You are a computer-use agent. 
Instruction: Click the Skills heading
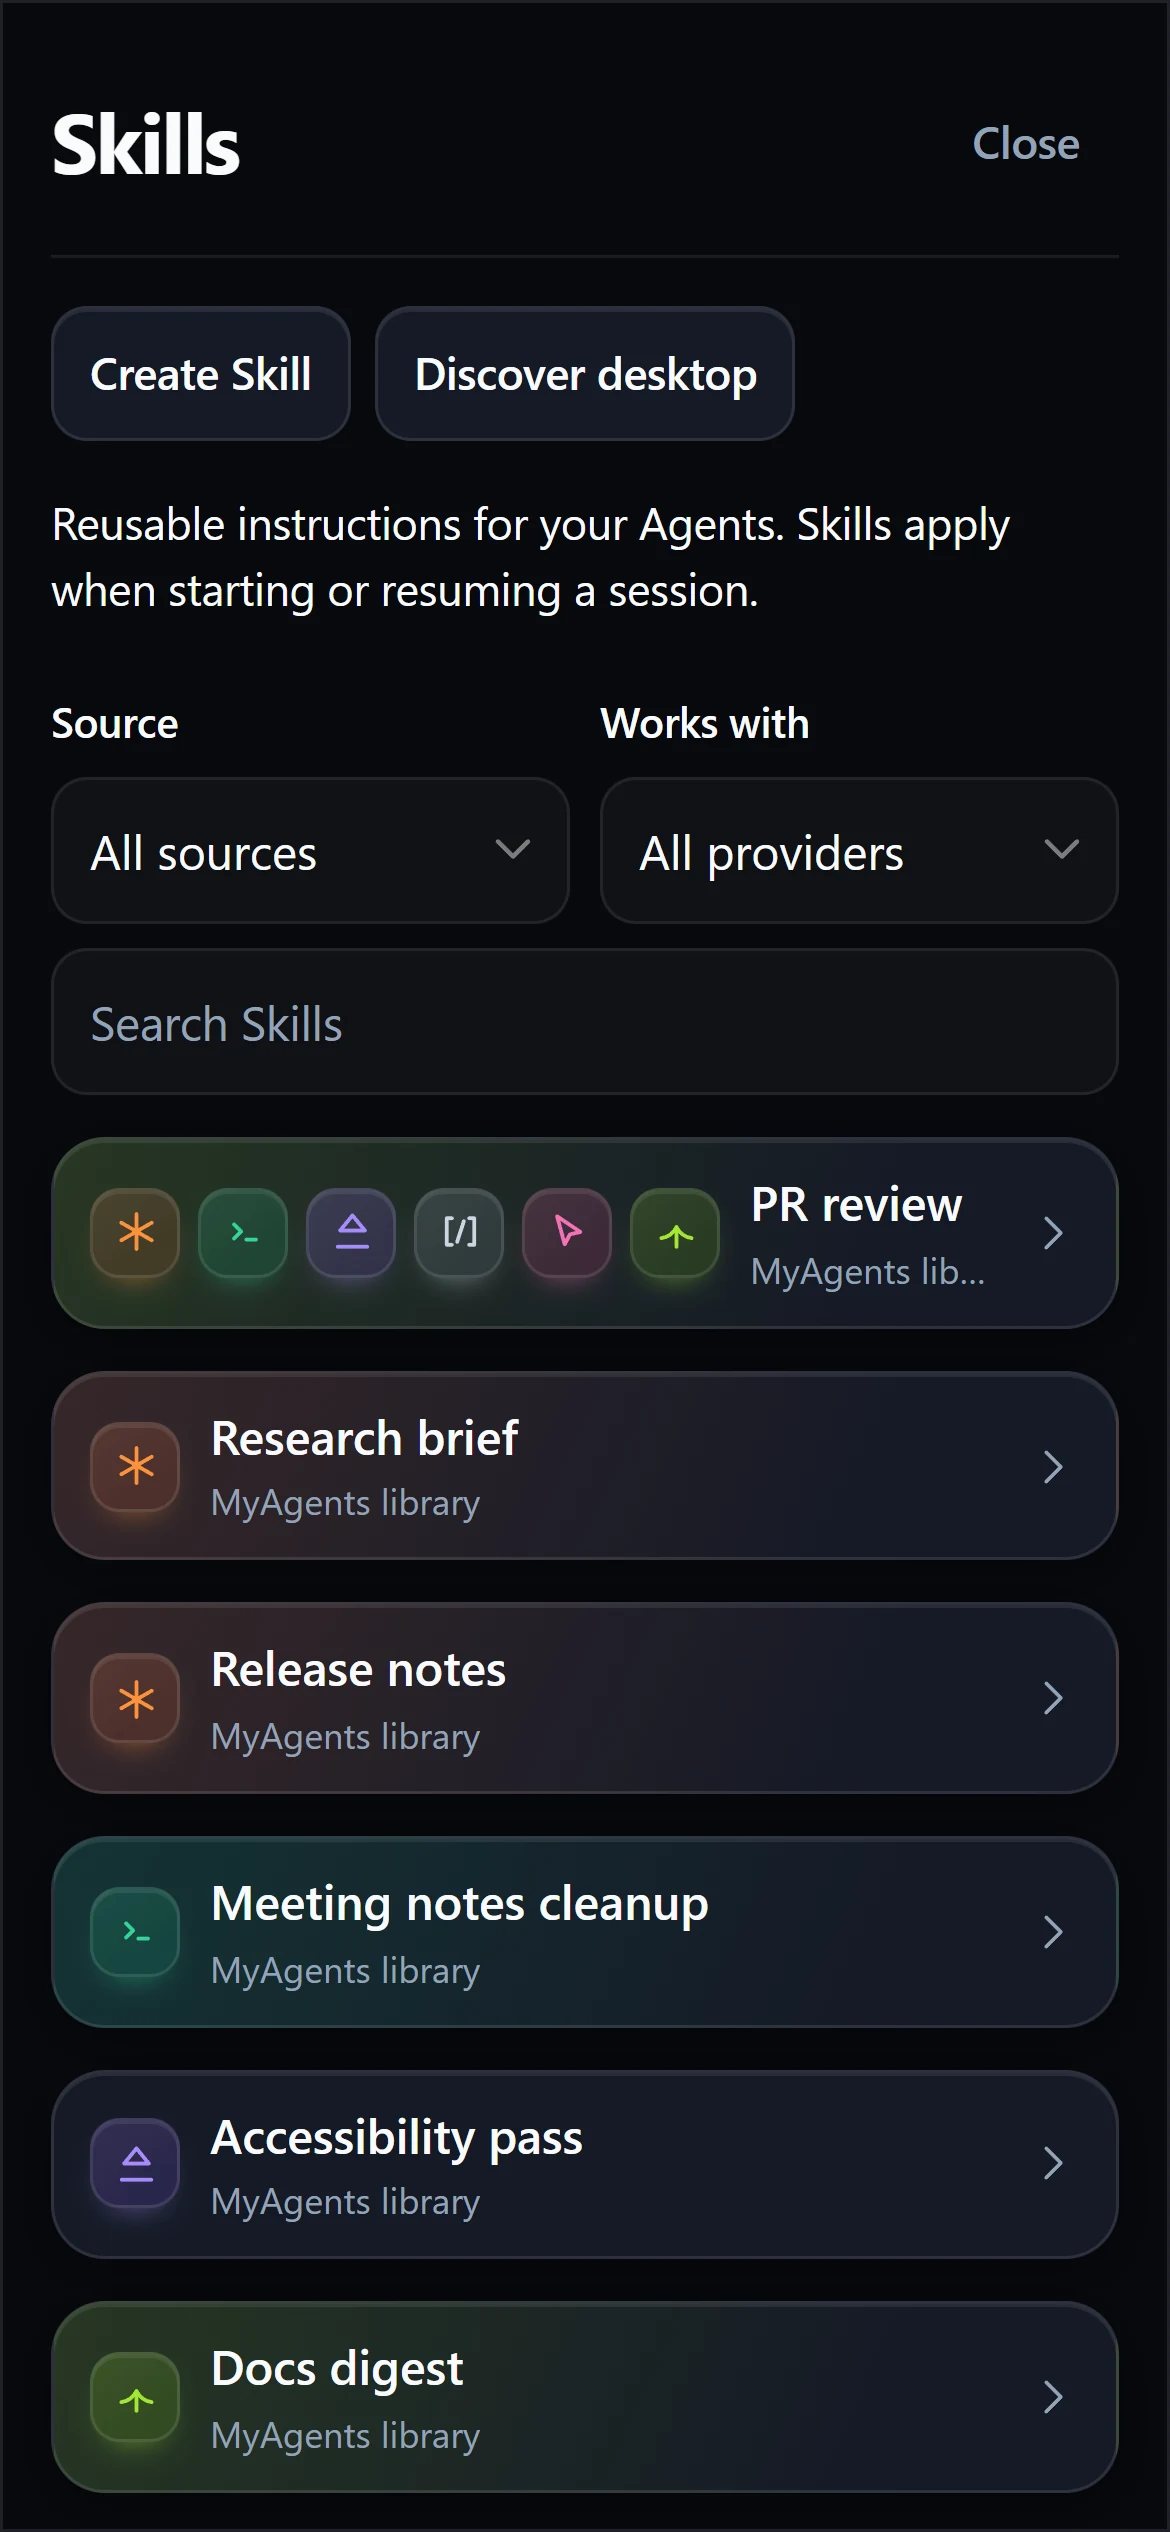coord(146,145)
